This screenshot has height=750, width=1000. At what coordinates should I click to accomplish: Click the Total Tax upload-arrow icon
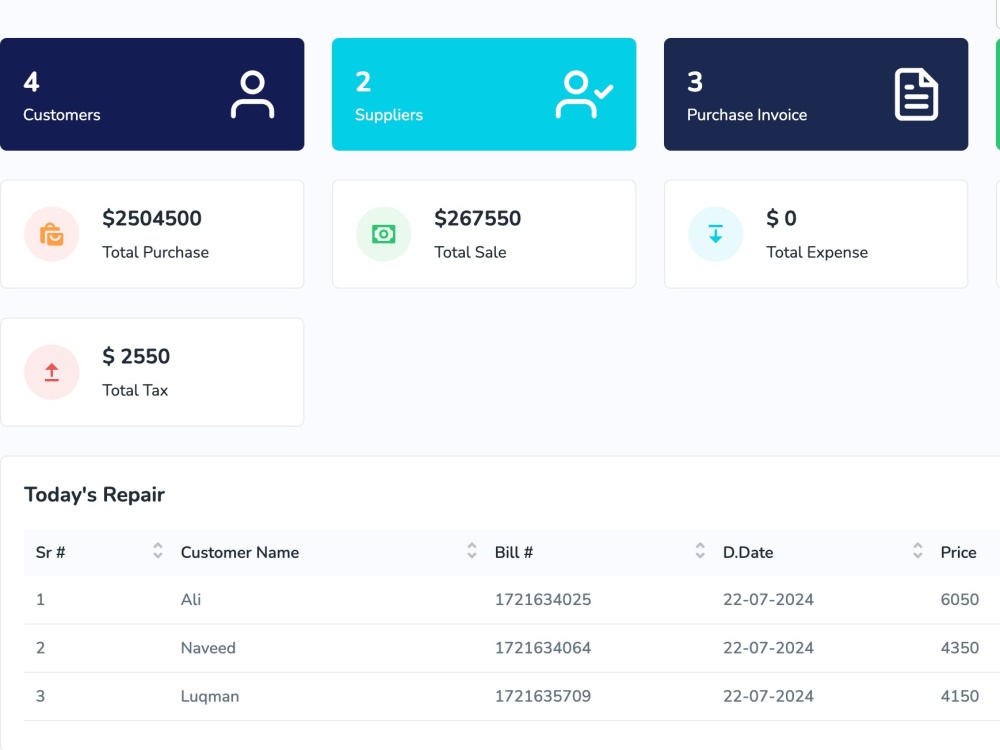click(x=52, y=372)
